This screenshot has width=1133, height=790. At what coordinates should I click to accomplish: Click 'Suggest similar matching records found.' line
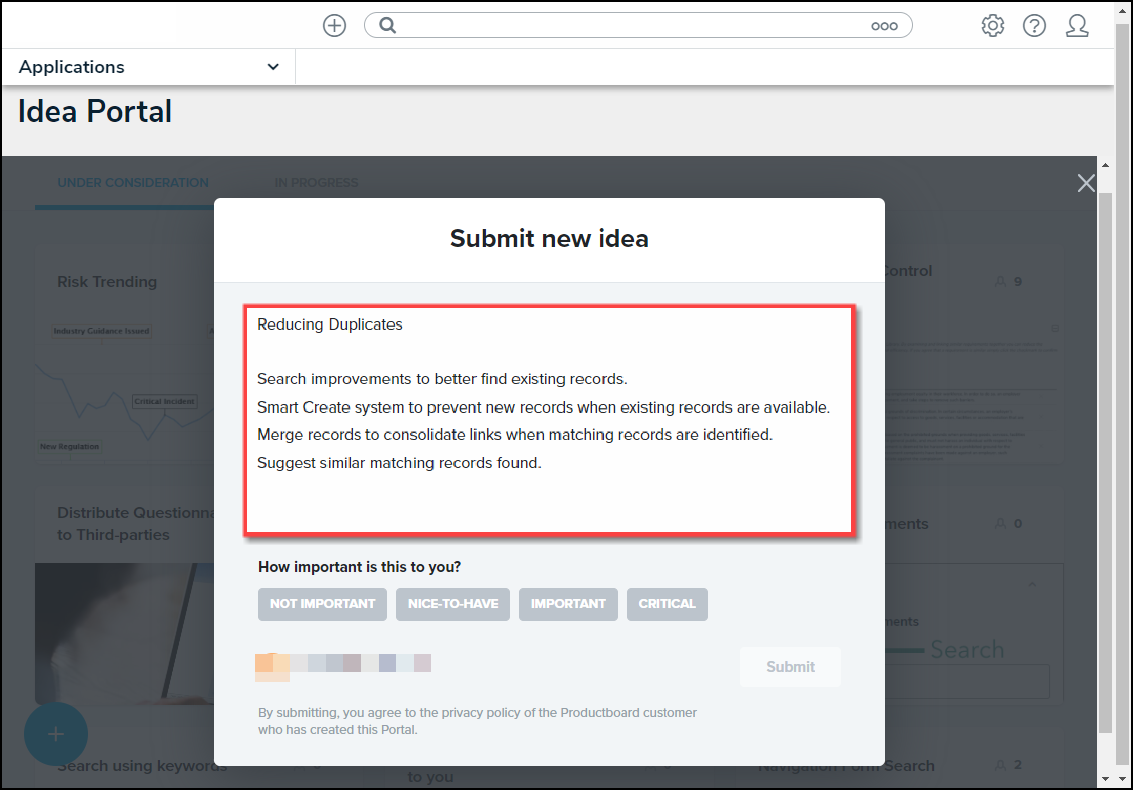399,463
